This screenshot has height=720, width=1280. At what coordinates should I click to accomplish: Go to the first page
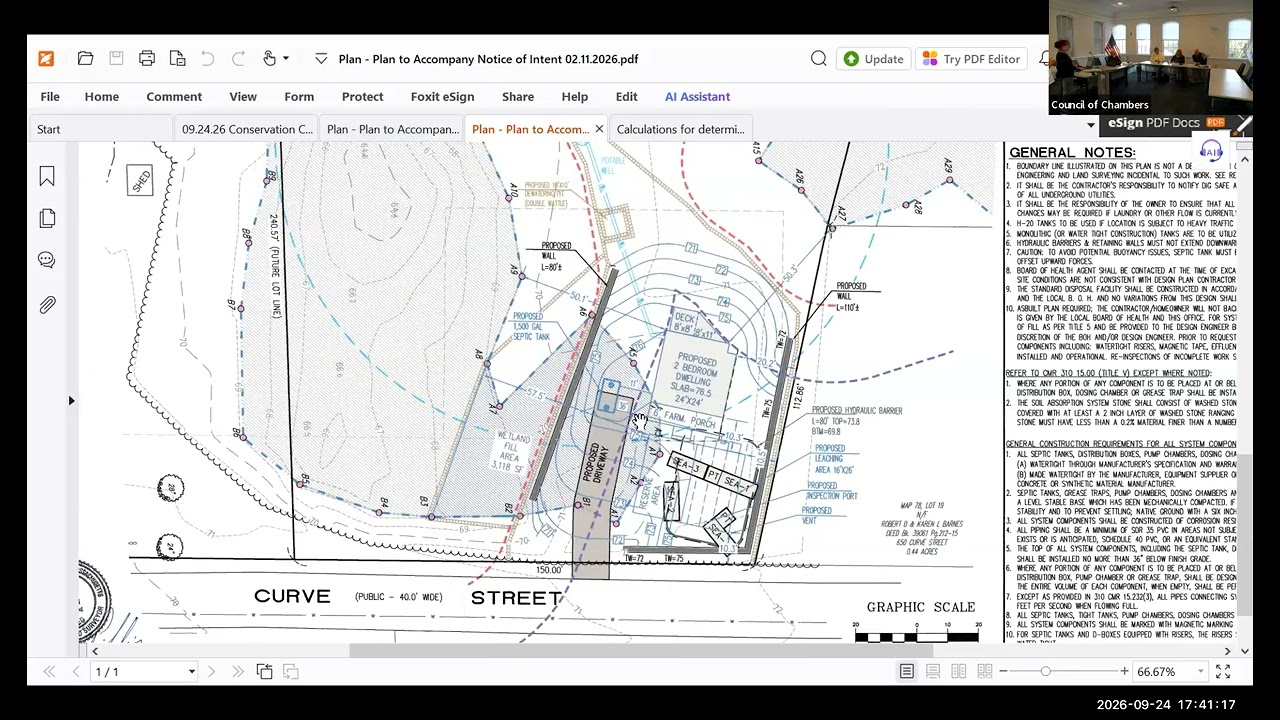49,672
